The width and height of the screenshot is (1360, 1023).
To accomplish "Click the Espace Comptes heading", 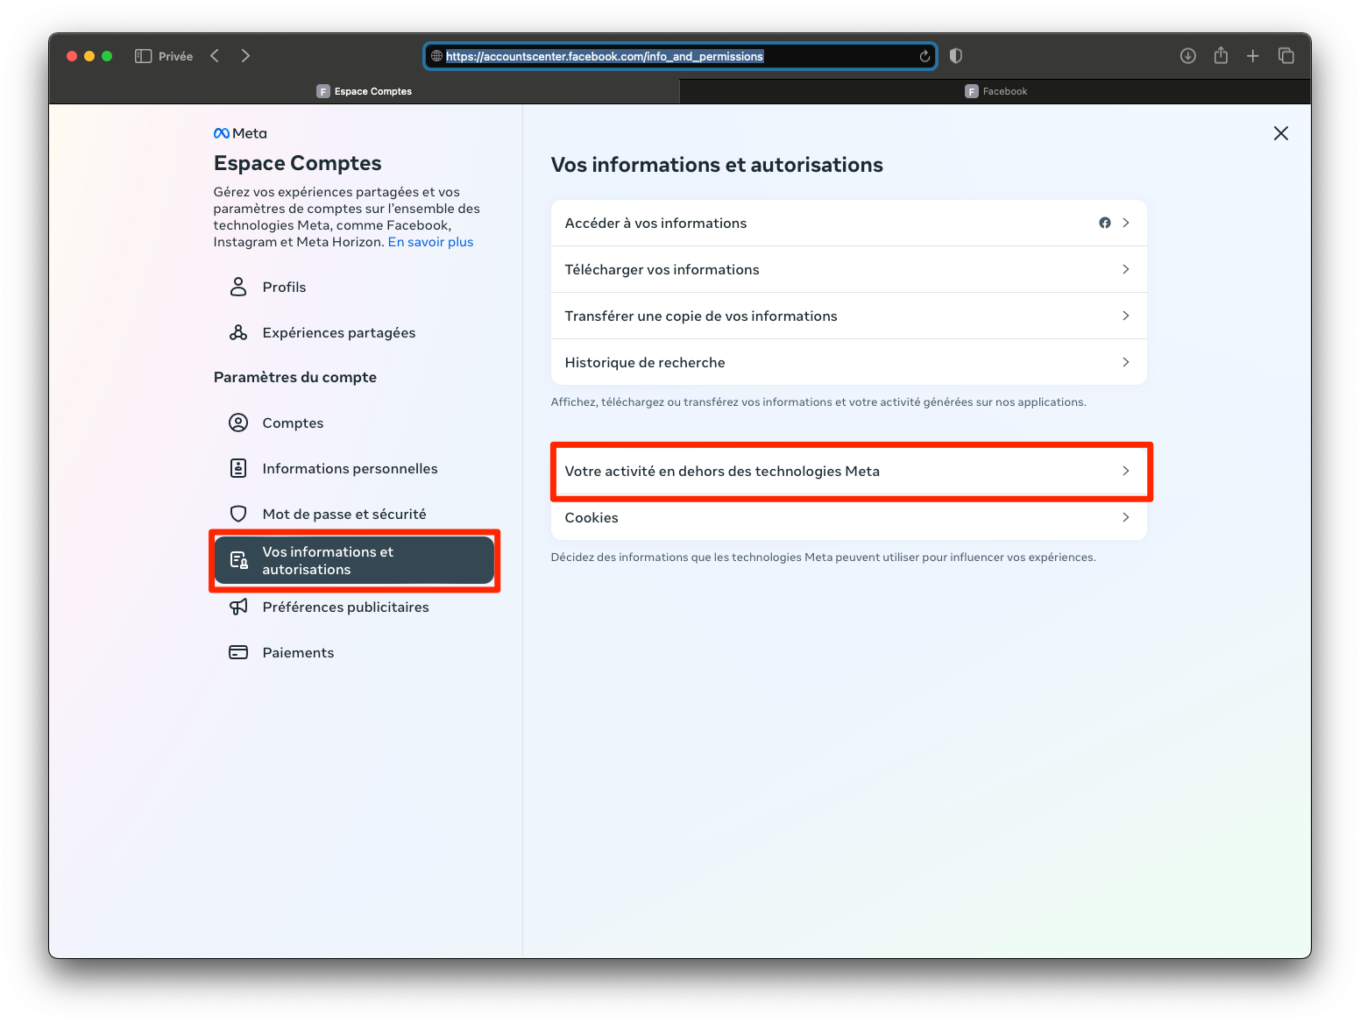I will pyautogui.click(x=298, y=163).
